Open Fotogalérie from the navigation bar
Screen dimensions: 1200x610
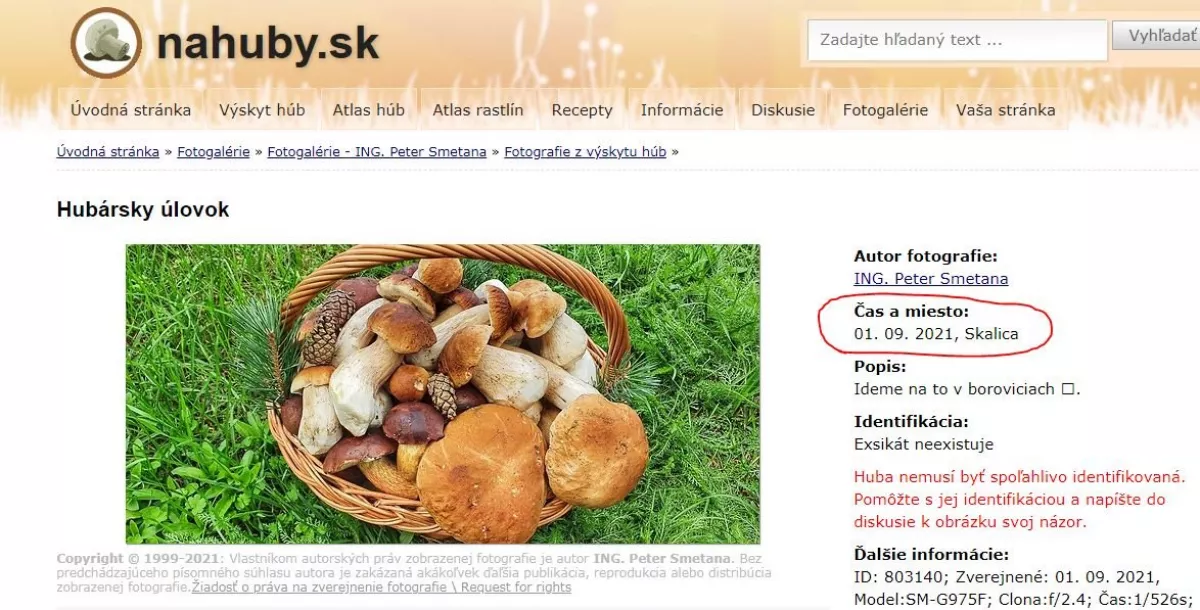point(885,110)
